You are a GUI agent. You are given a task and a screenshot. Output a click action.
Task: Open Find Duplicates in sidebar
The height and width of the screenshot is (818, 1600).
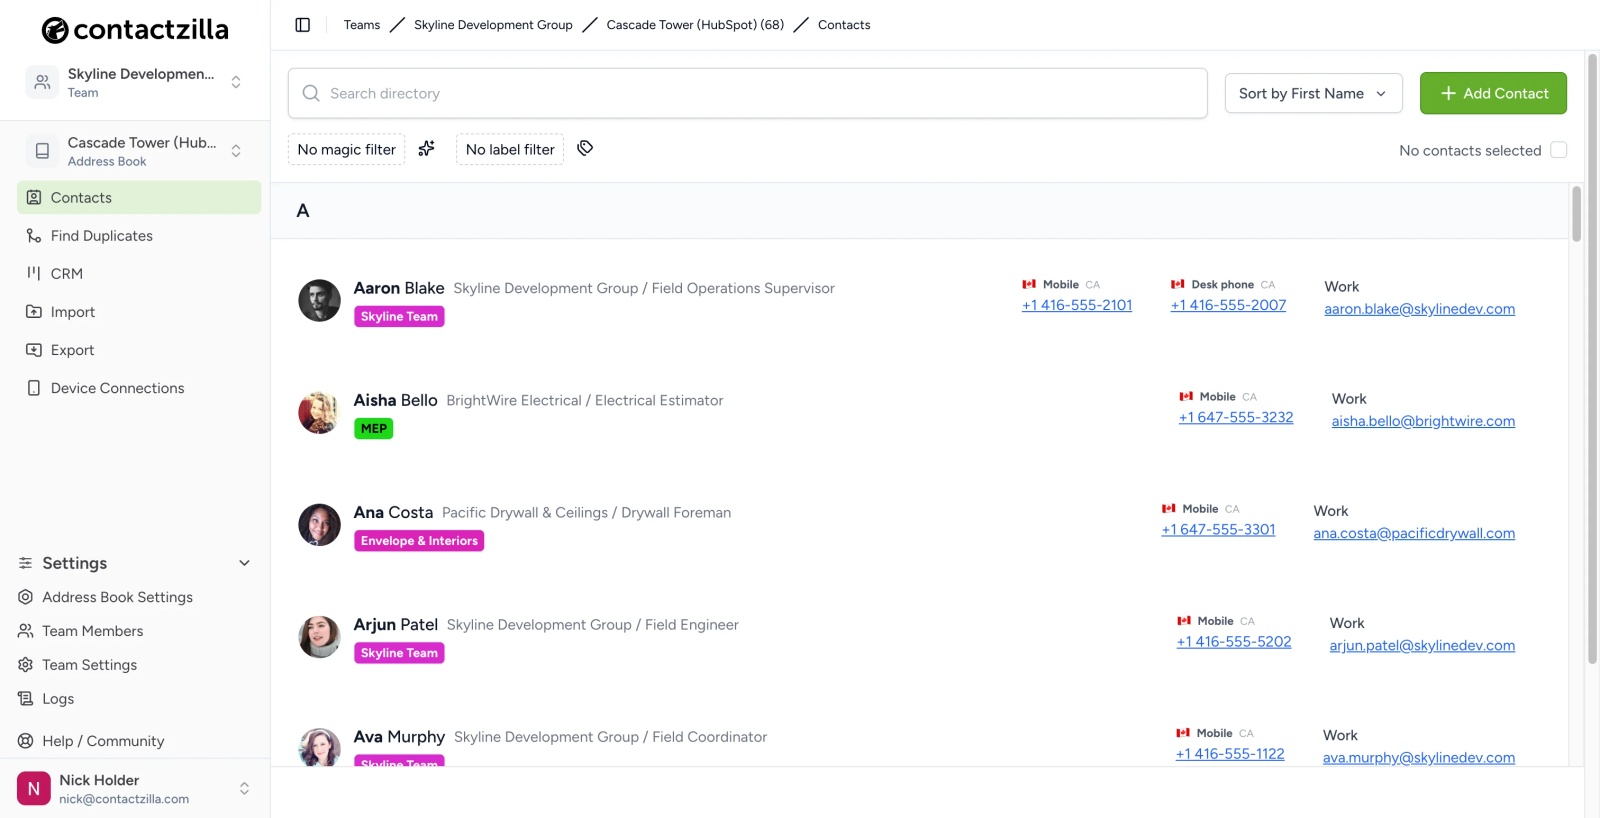click(139, 236)
